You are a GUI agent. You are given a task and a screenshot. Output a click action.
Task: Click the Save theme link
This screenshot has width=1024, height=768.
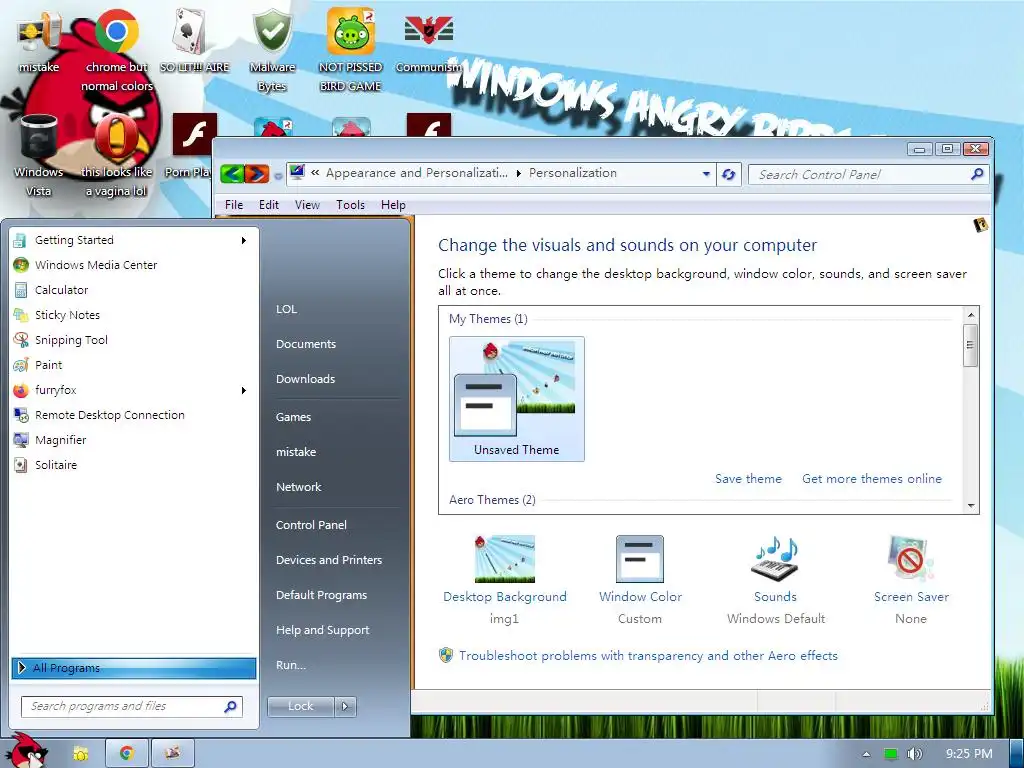748,479
